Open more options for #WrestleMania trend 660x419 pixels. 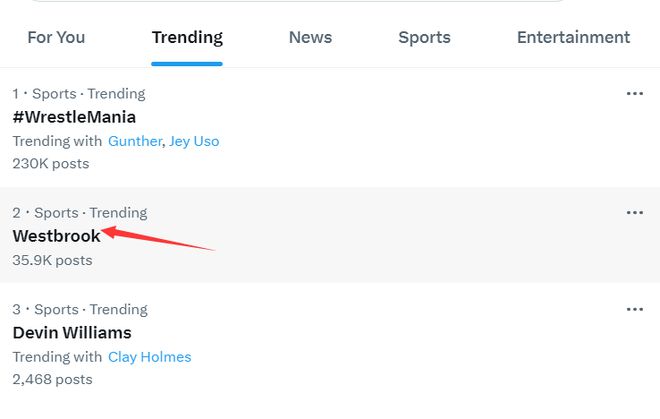coord(634,94)
